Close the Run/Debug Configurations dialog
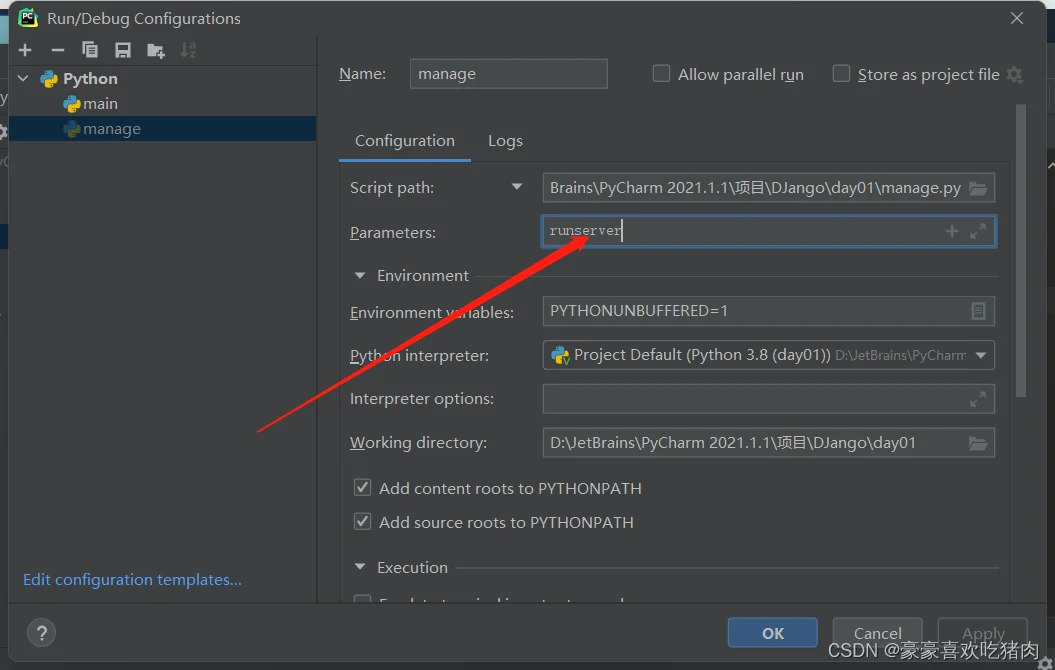Viewport: 1055px width, 670px height. coord(1017,18)
